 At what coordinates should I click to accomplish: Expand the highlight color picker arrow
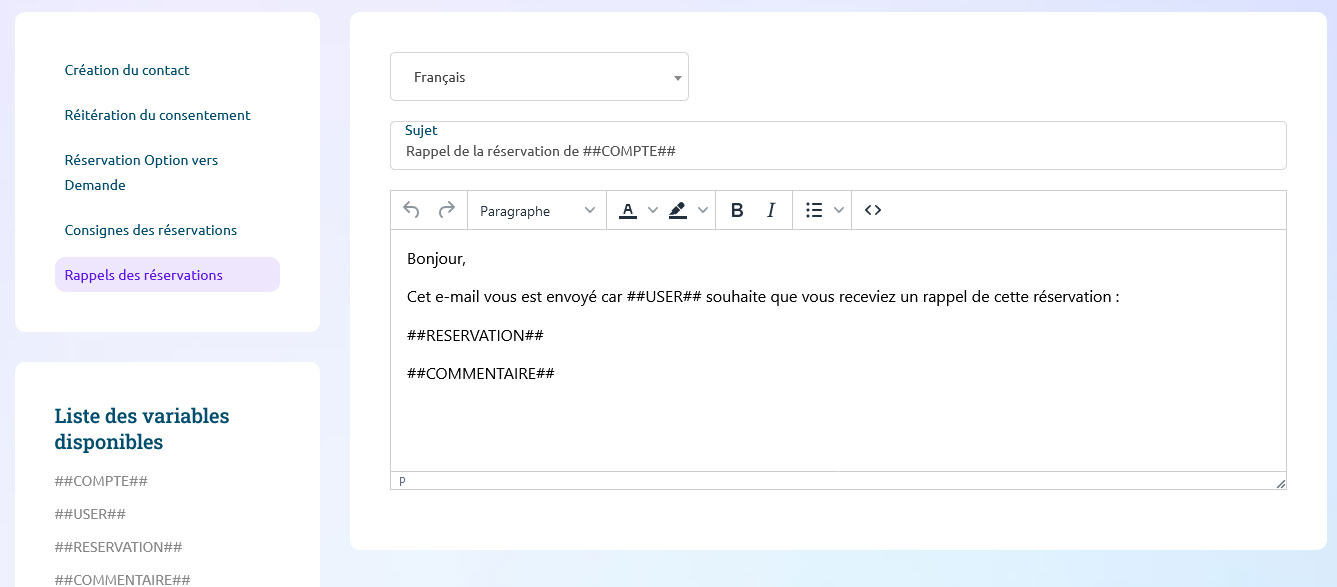coord(702,210)
